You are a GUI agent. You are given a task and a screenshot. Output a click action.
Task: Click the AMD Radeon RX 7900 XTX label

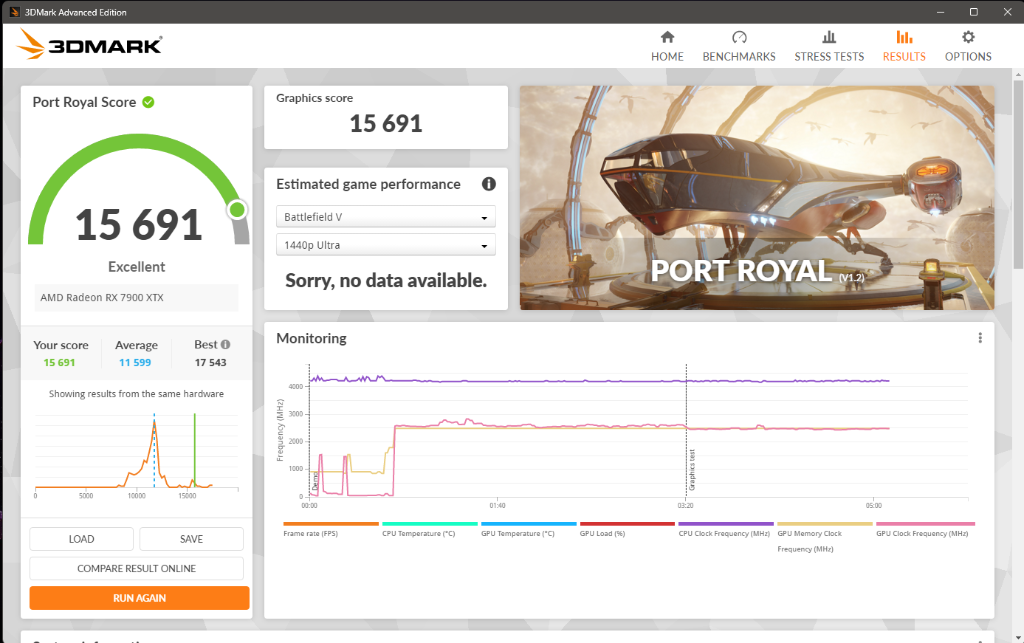[102, 298]
